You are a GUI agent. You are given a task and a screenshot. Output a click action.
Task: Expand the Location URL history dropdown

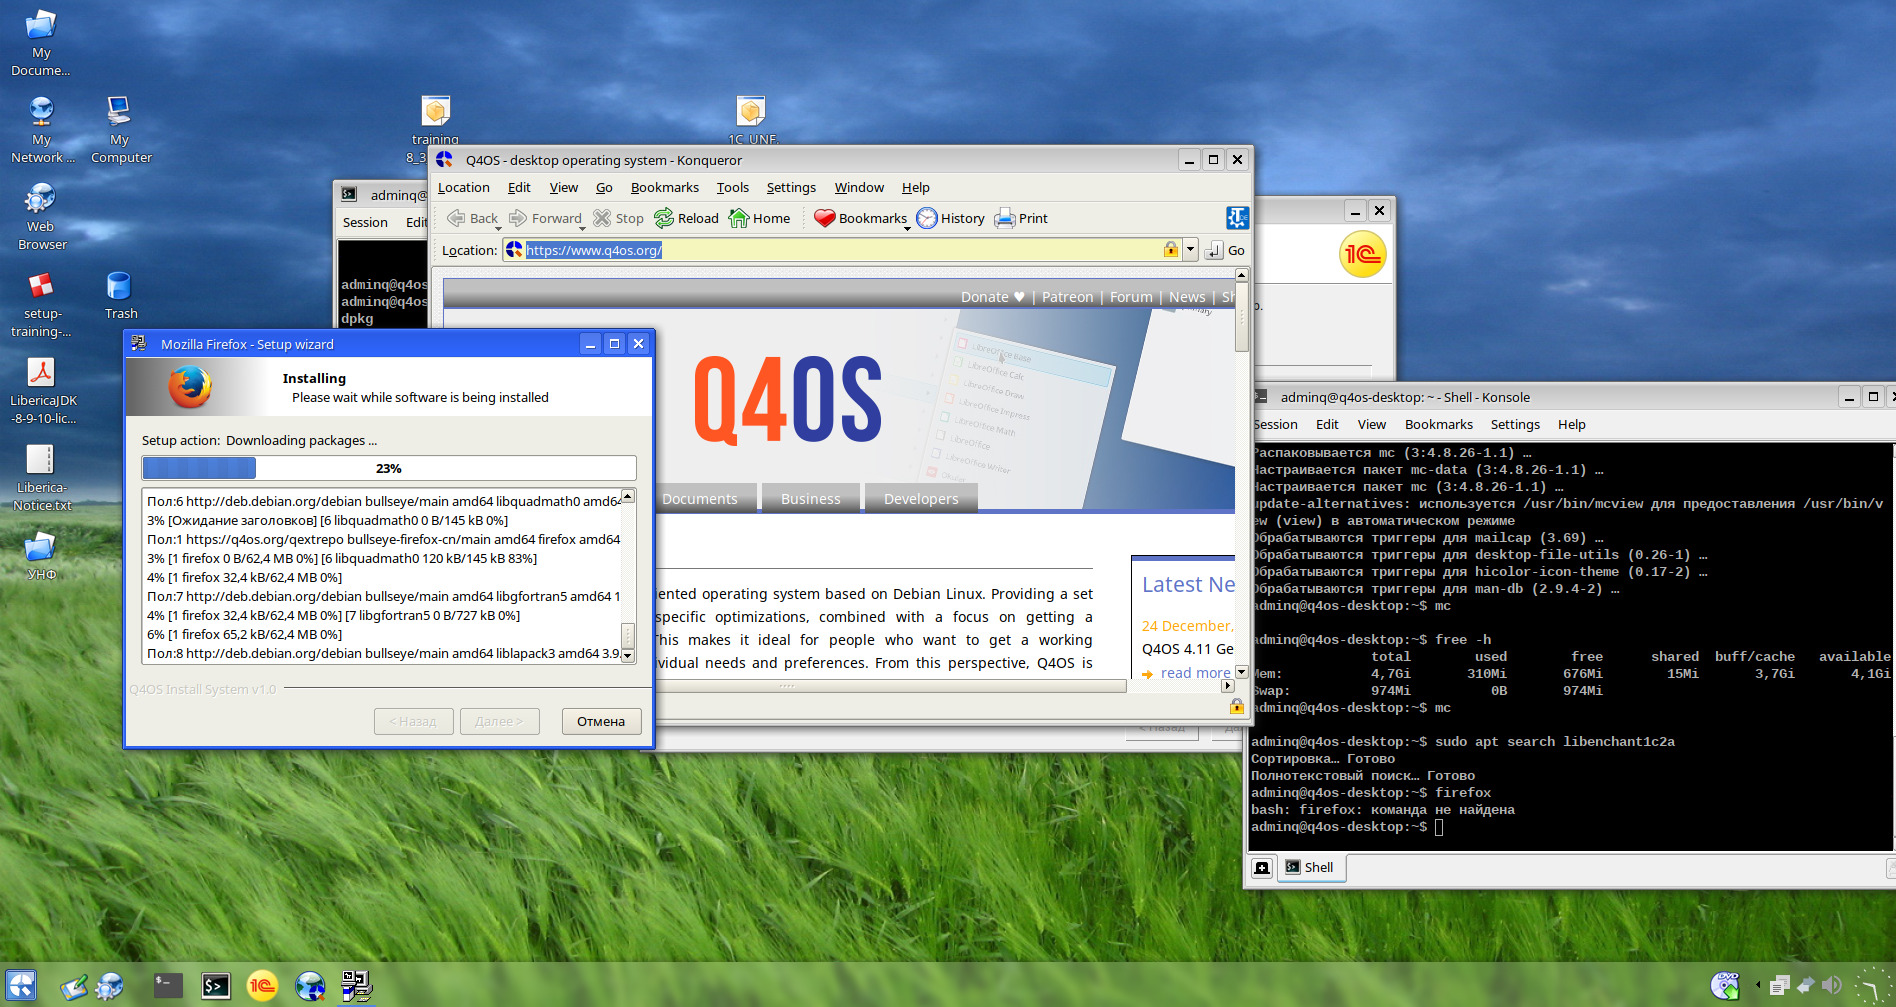pos(1190,250)
